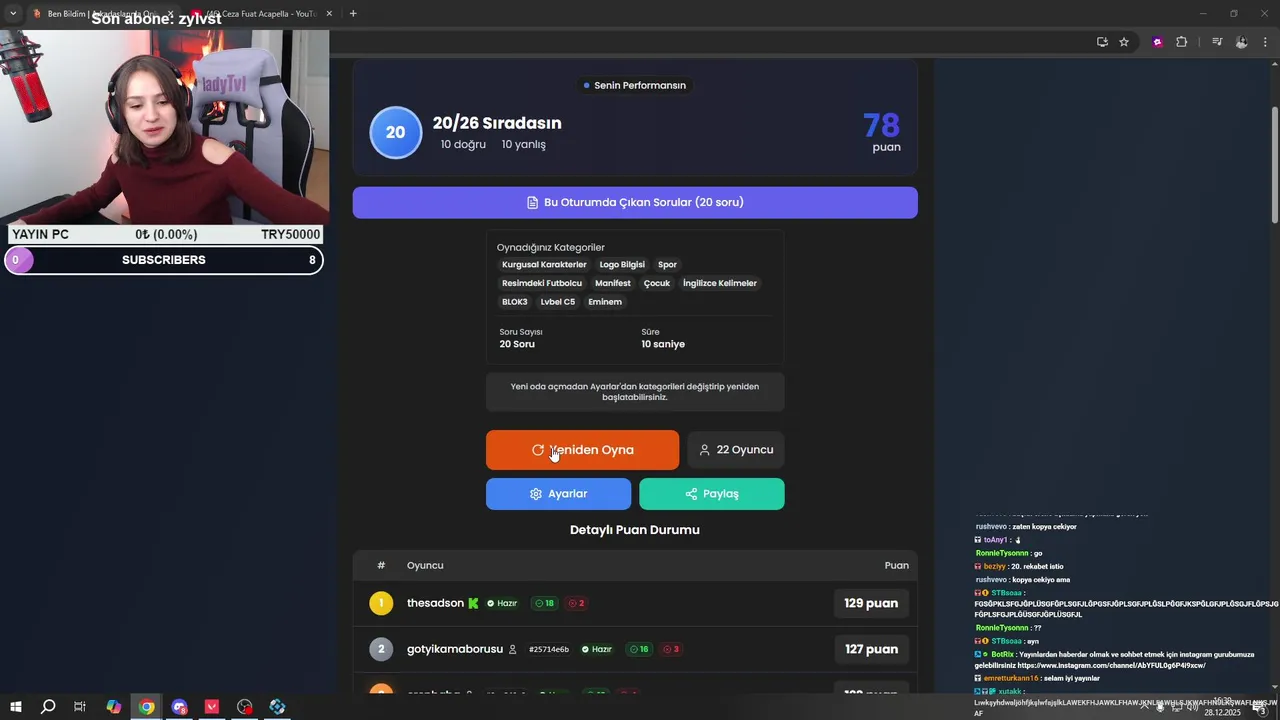Click the Paylaş share button
The image size is (1280, 720).
(712, 494)
